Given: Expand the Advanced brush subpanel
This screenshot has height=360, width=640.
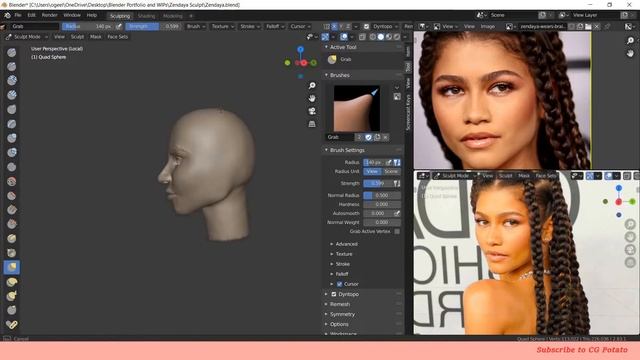Looking at the screenshot, I should pos(346,244).
